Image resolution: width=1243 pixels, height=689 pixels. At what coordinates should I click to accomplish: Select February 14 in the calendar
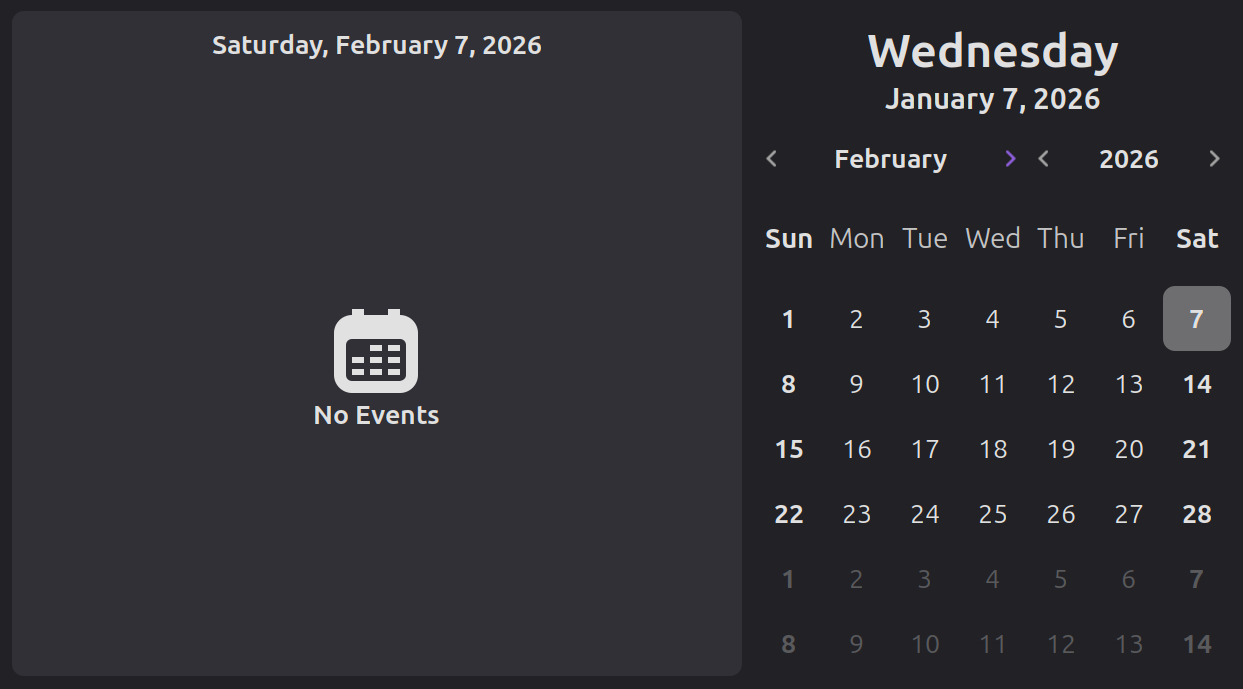pos(1196,384)
